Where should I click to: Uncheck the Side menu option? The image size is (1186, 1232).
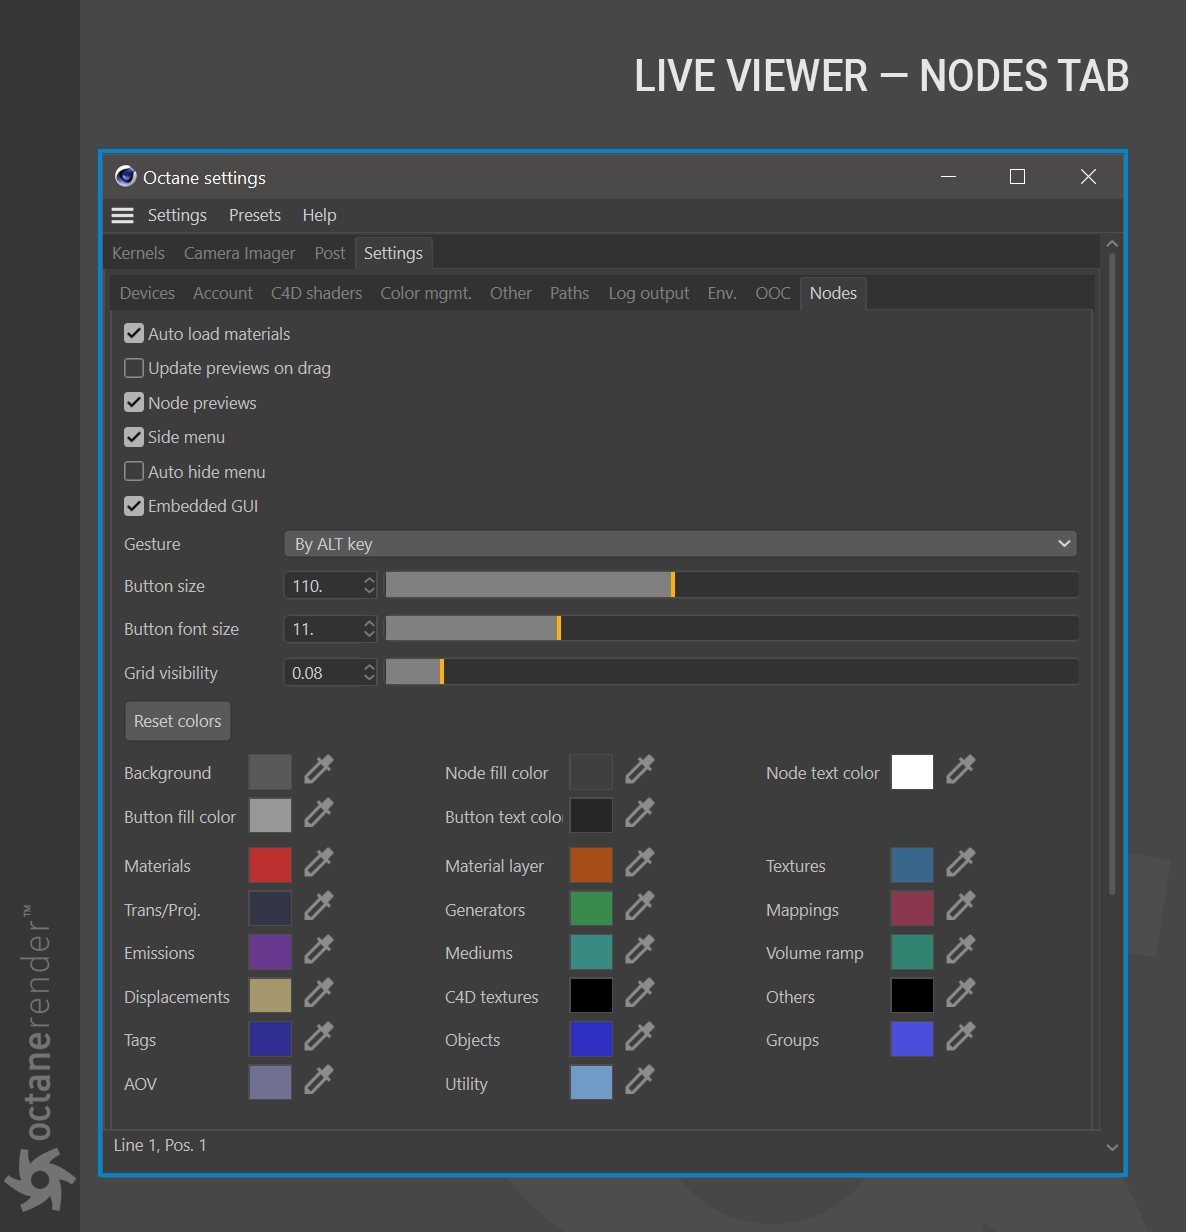coord(134,437)
